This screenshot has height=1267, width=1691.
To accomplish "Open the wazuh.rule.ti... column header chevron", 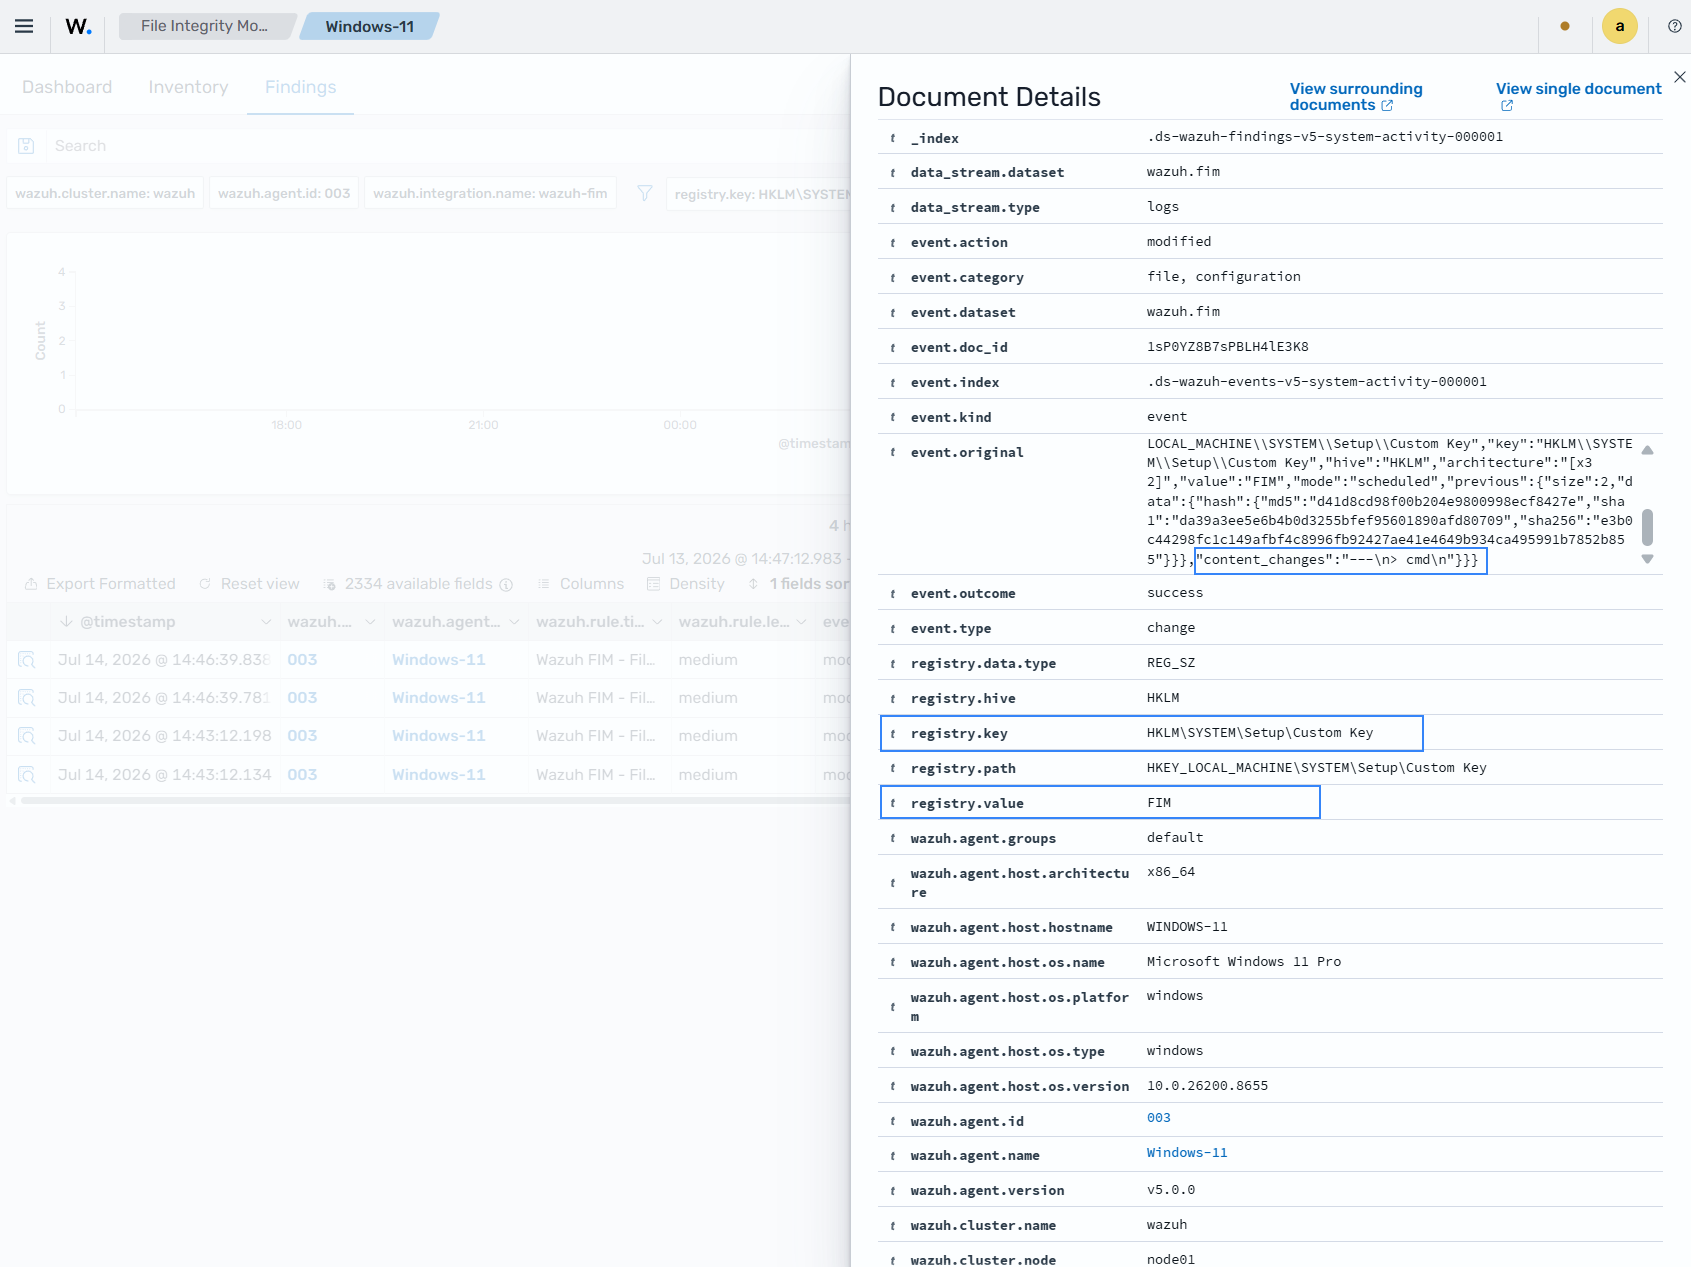I will tap(657, 622).
